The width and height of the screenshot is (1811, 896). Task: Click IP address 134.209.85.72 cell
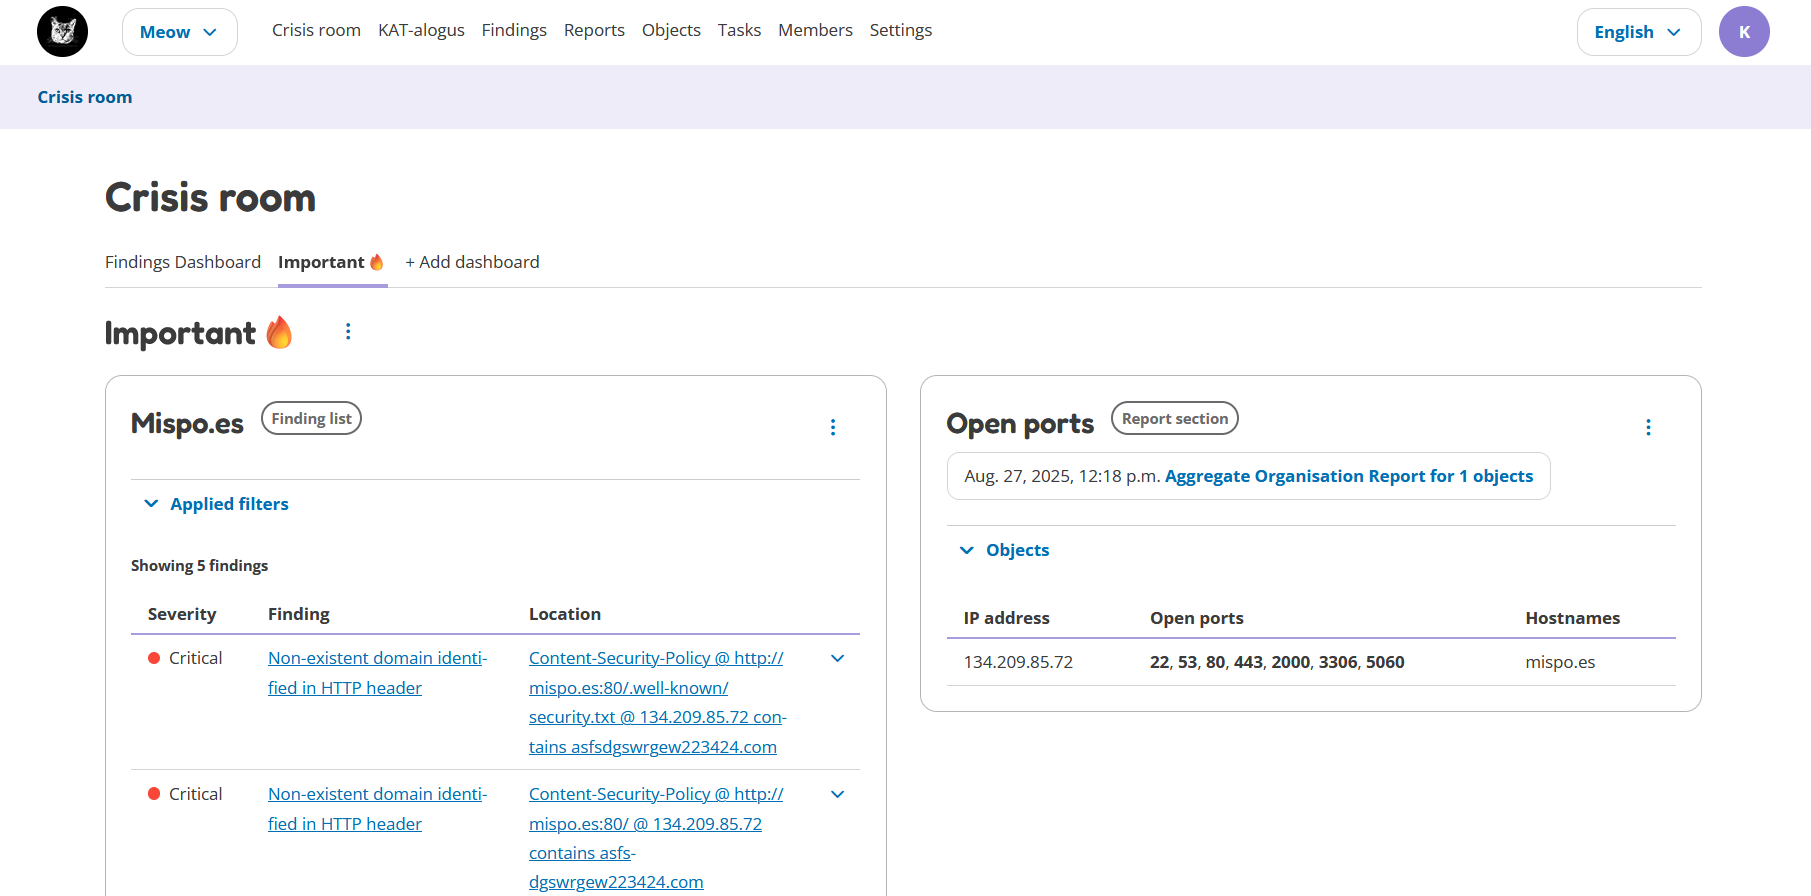click(x=1018, y=662)
